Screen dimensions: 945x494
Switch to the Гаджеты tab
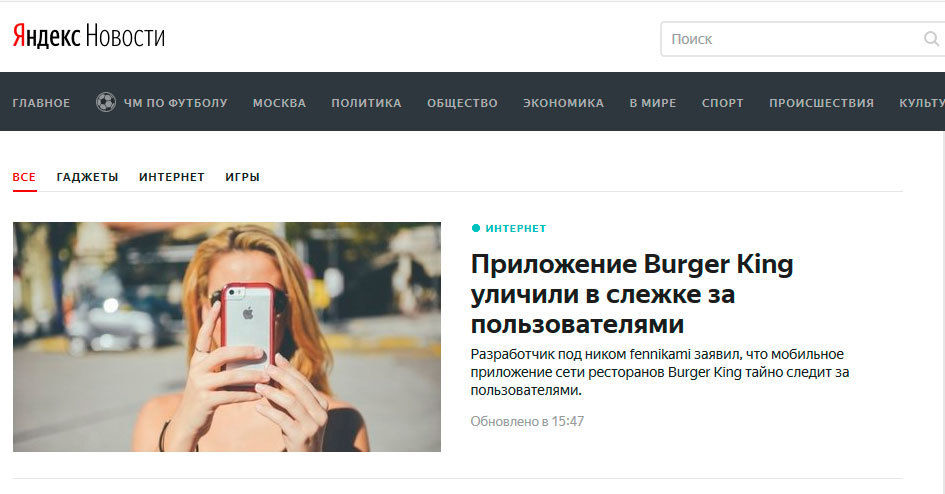87,177
